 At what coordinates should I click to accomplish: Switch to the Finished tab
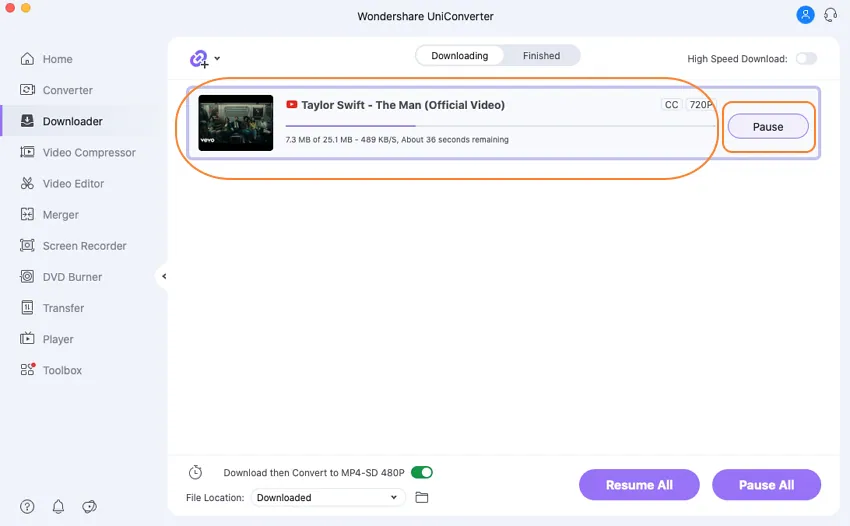tap(542, 56)
